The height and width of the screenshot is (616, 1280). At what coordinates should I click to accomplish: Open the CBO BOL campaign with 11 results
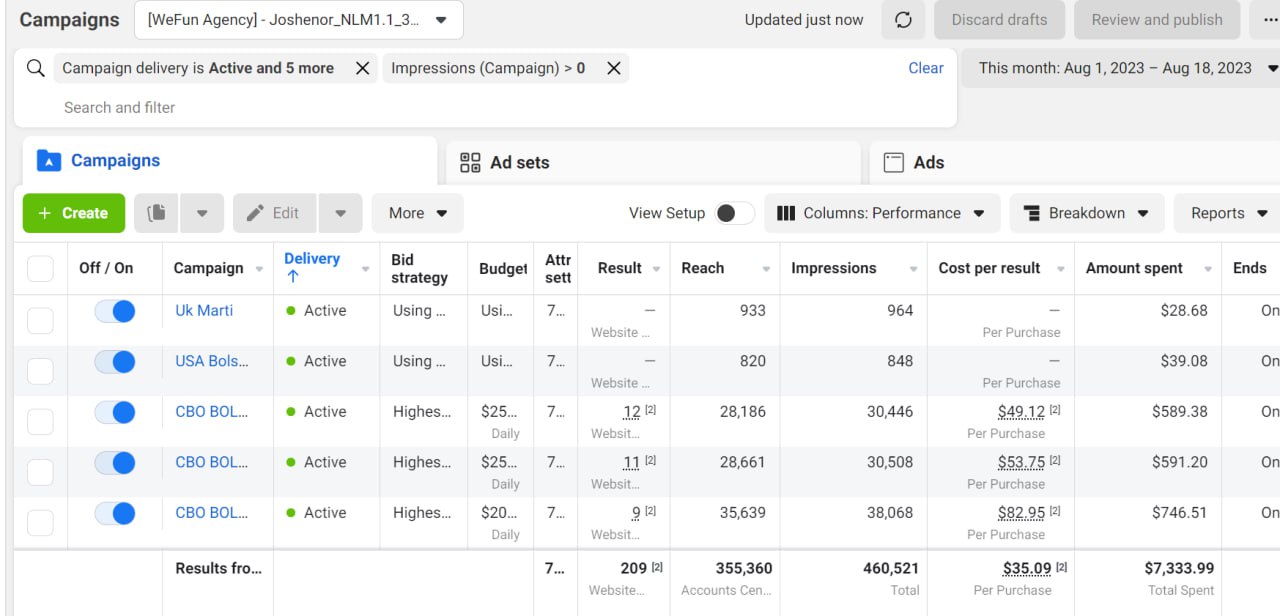pos(212,462)
